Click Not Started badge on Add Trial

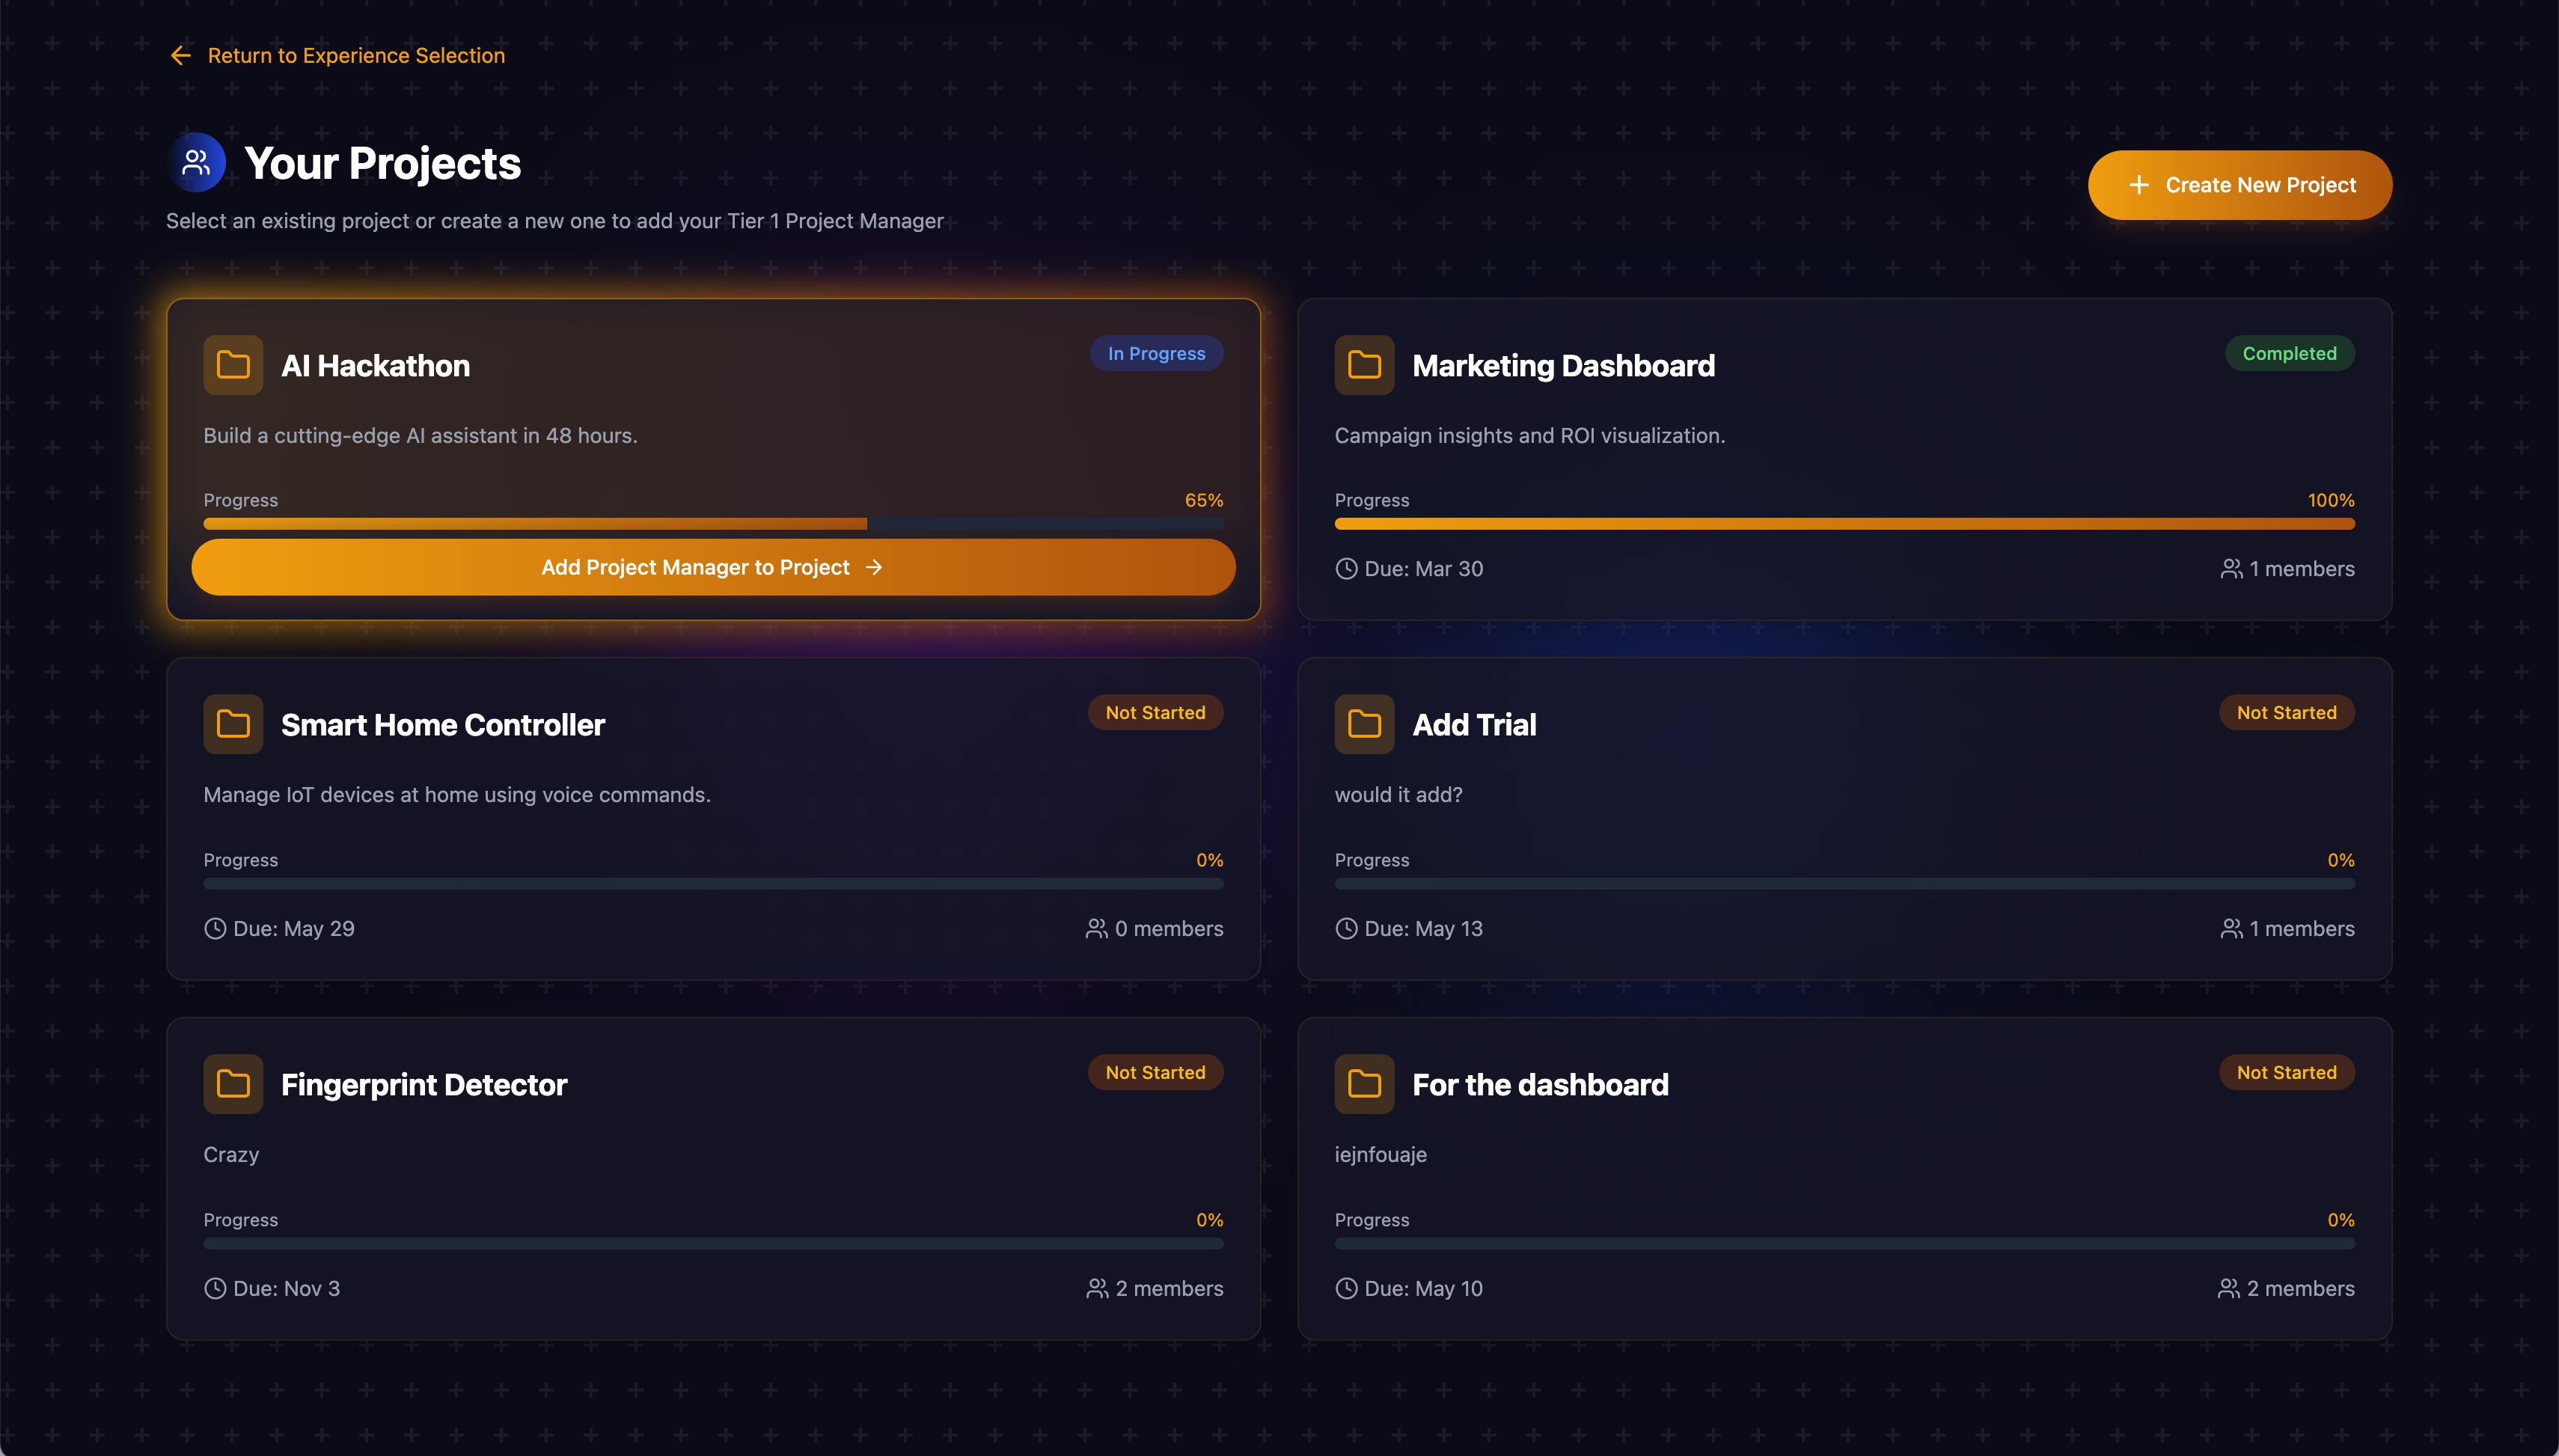click(x=2286, y=713)
